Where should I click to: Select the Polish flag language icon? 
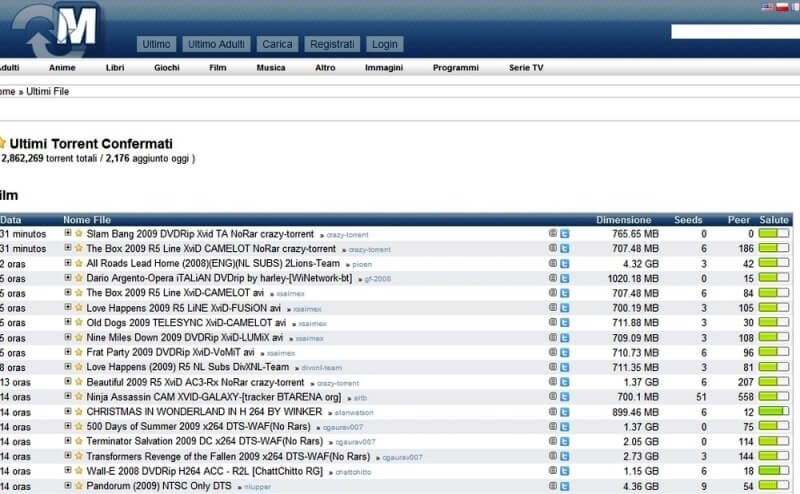click(x=783, y=7)
